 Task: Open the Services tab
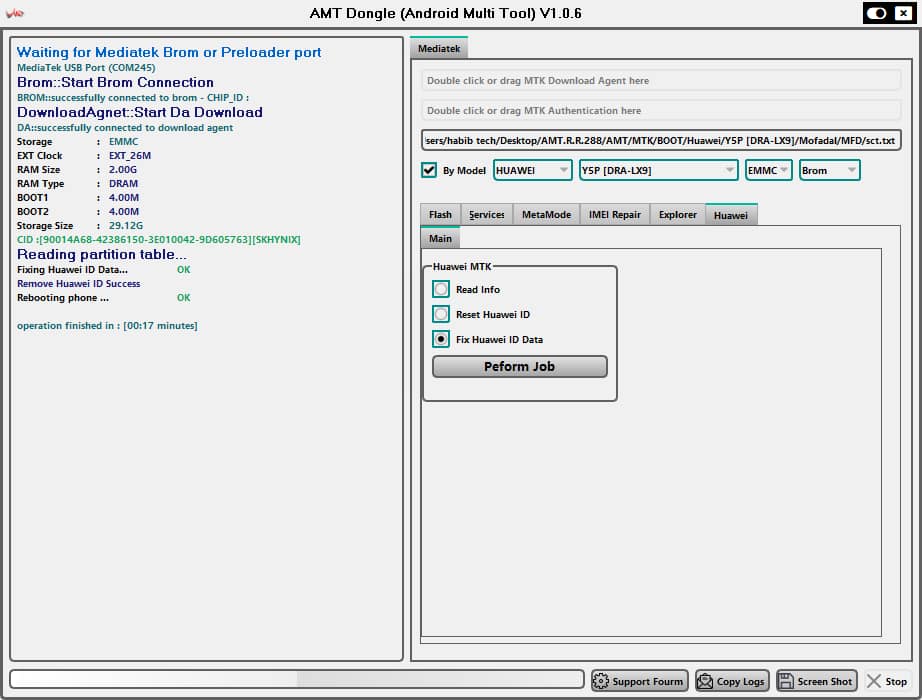tap(486, 215)
